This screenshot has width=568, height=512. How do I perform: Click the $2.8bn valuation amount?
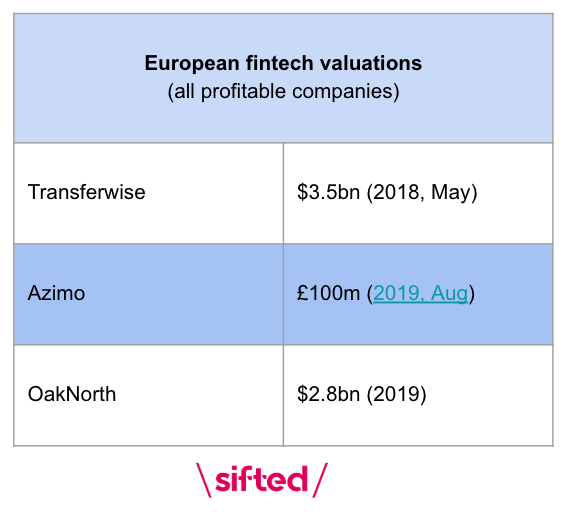328,394
